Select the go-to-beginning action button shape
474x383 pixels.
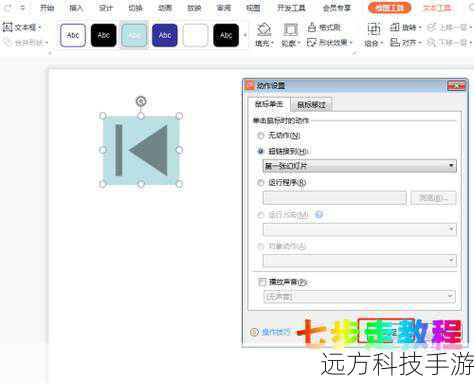coord(141,150)
